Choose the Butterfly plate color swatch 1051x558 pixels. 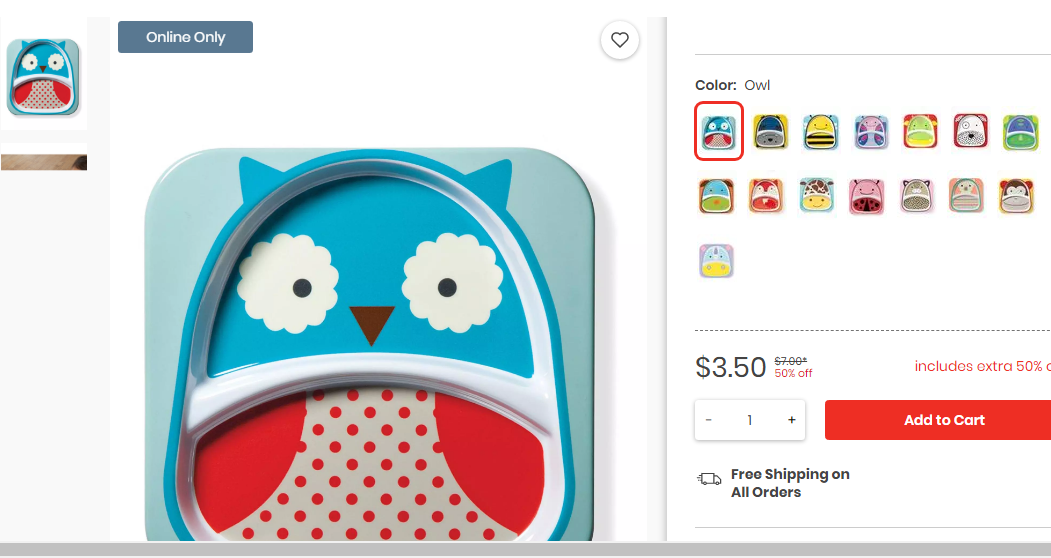[x=871, y=131]
